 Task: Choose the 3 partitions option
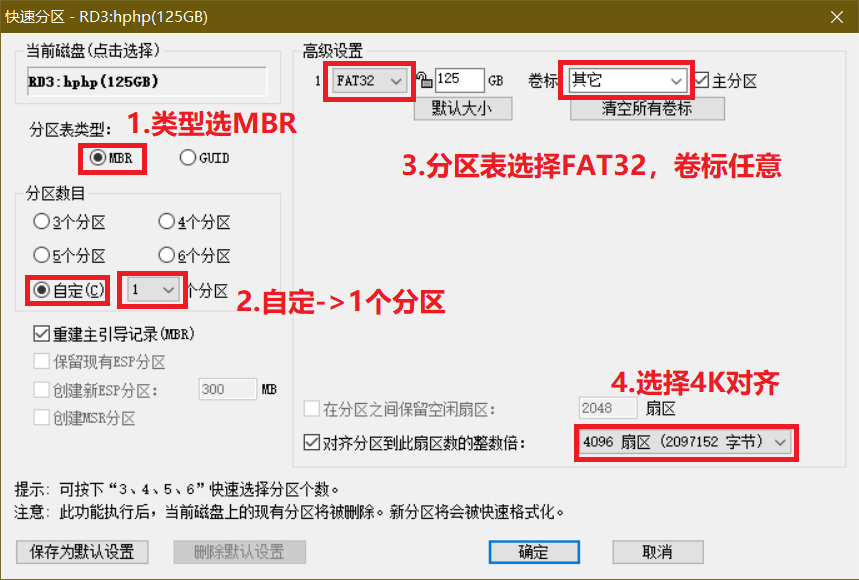click(x=42, y=221)
